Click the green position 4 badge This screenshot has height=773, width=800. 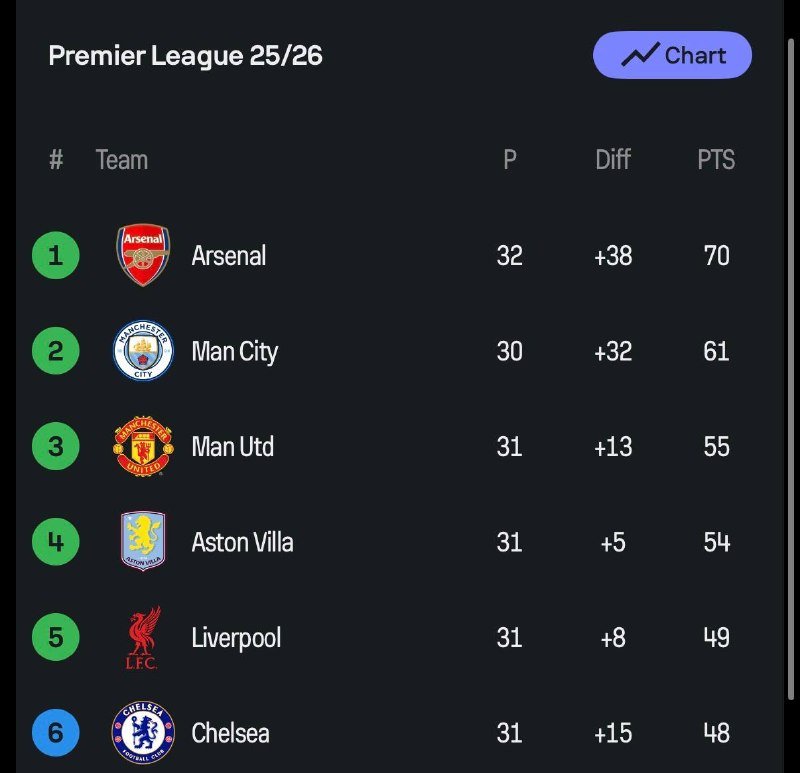coord(55,542)
